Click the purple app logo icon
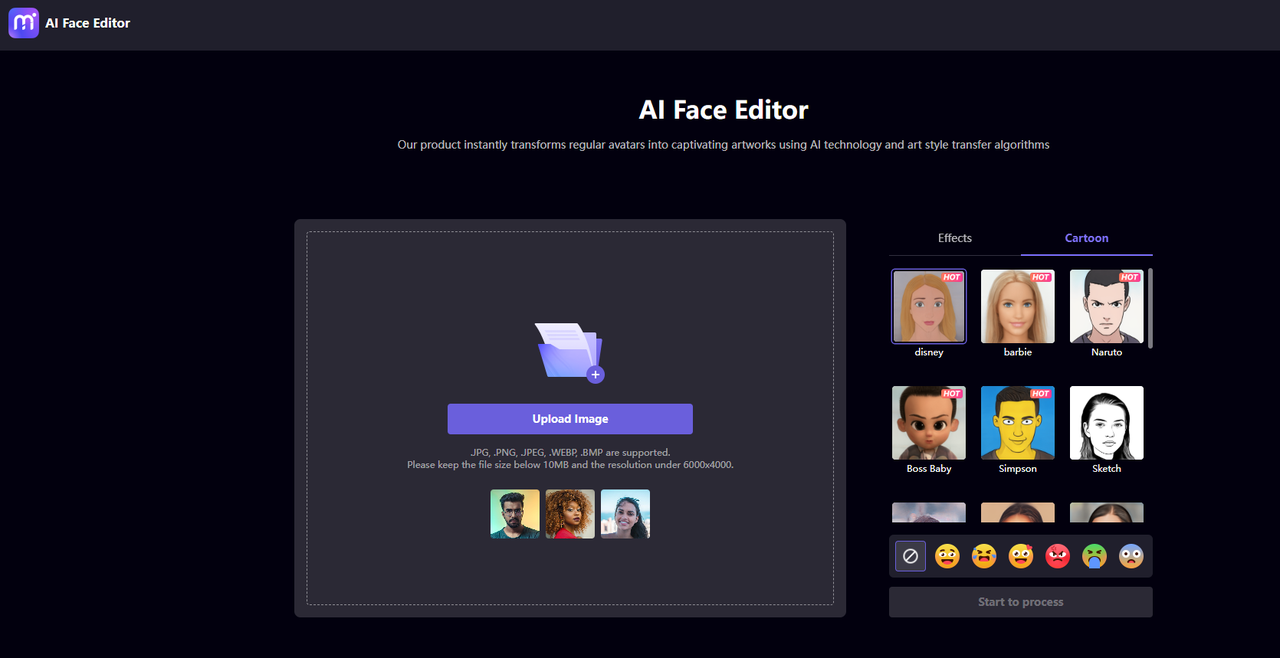Image resolution: width=1280 pixels, height=658 pixels. coord(23,23)
